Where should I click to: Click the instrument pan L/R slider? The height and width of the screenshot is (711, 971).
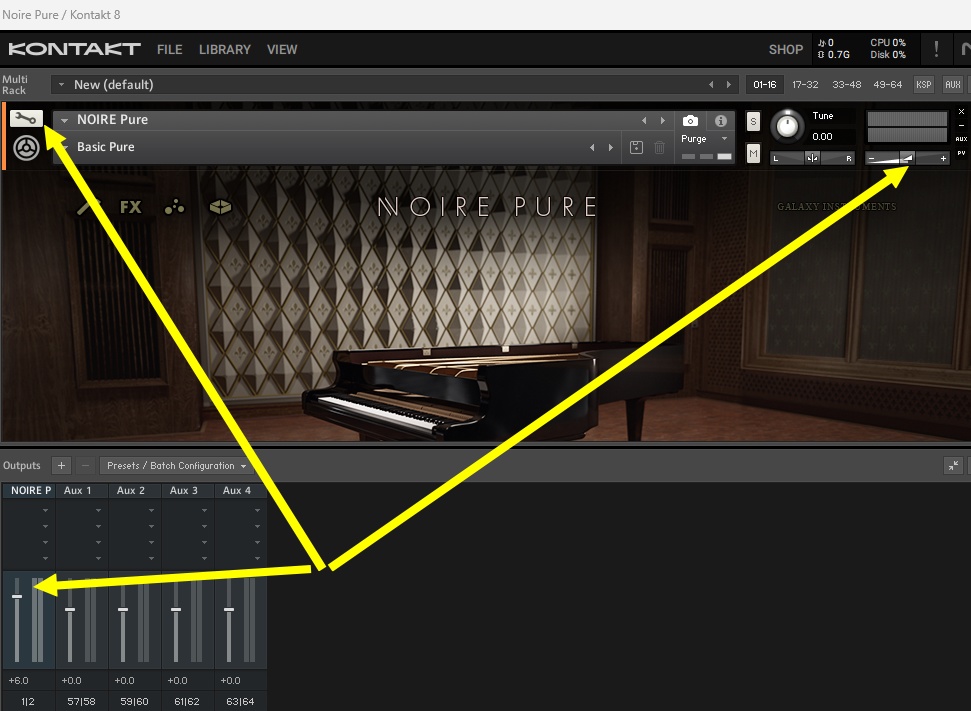pyautogui.click(x=812, y=158)
